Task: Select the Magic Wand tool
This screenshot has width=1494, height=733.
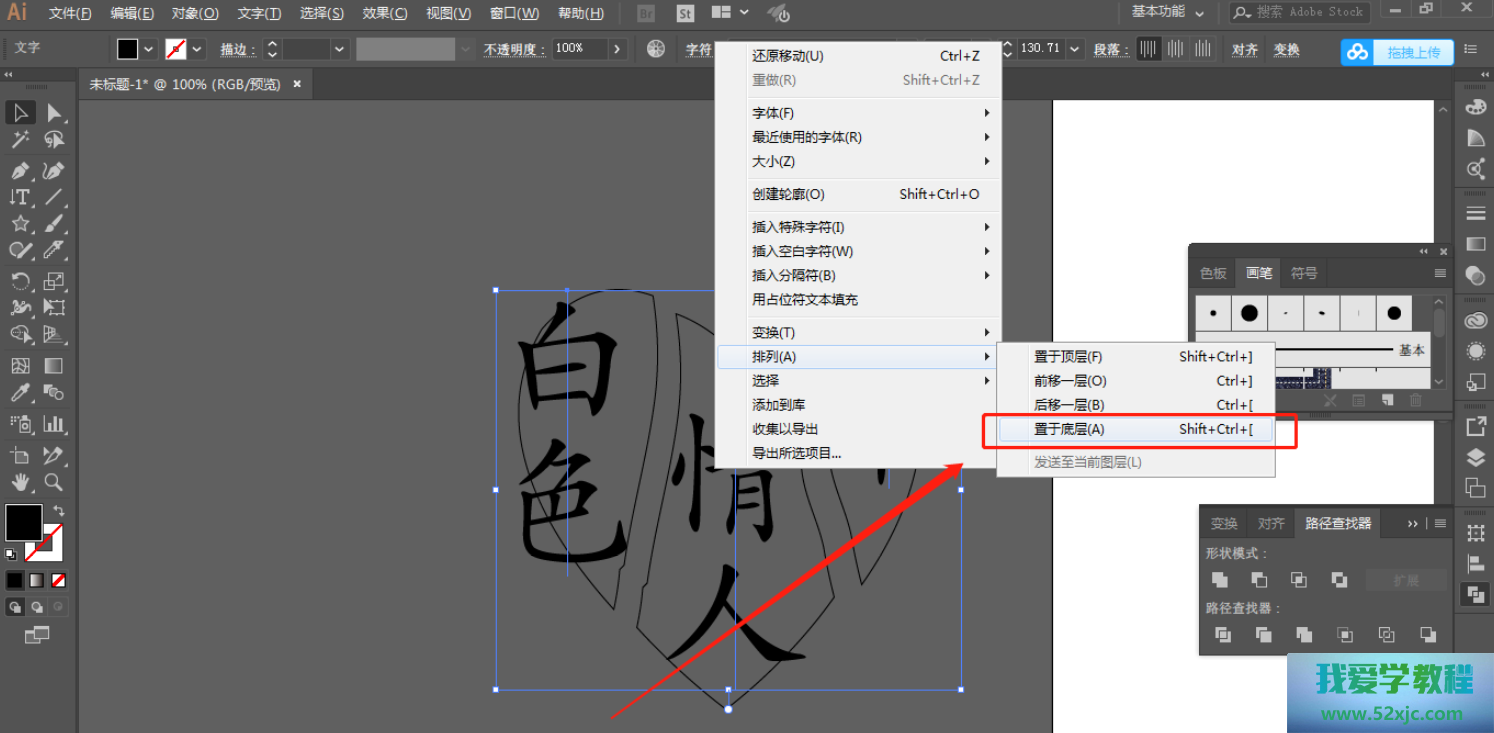Action: 19,141
